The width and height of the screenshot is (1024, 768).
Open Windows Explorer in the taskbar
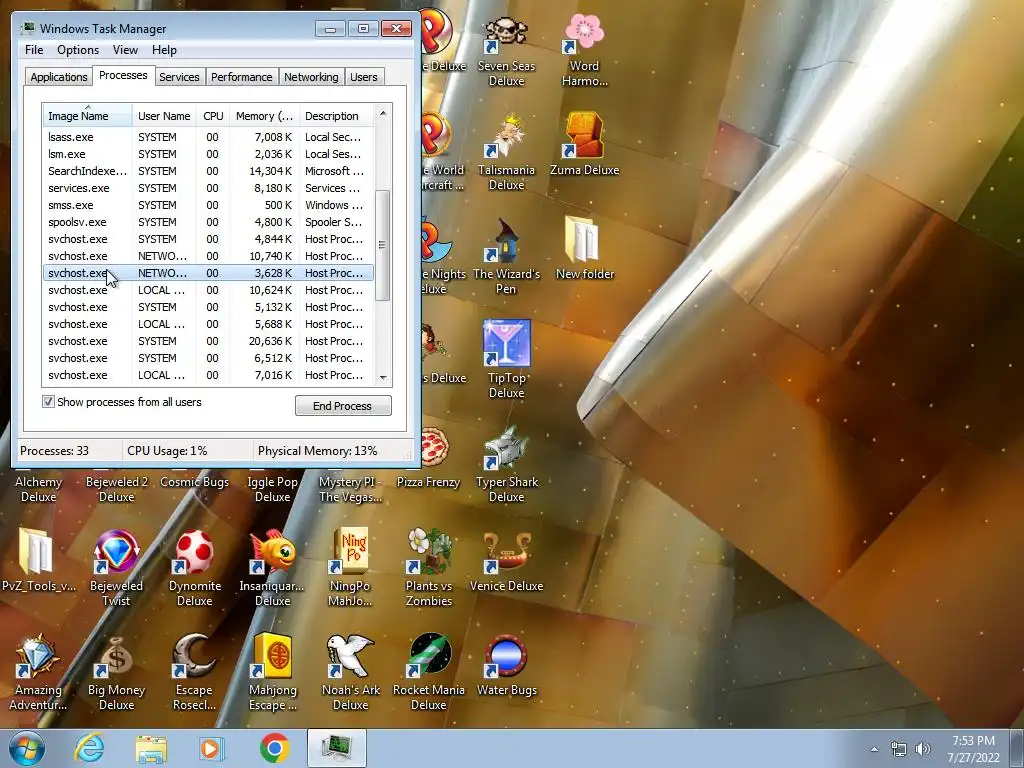151,748
